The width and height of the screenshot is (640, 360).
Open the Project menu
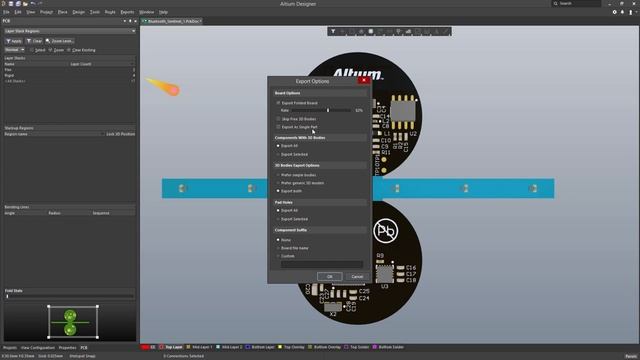click(x=46, y=12)
